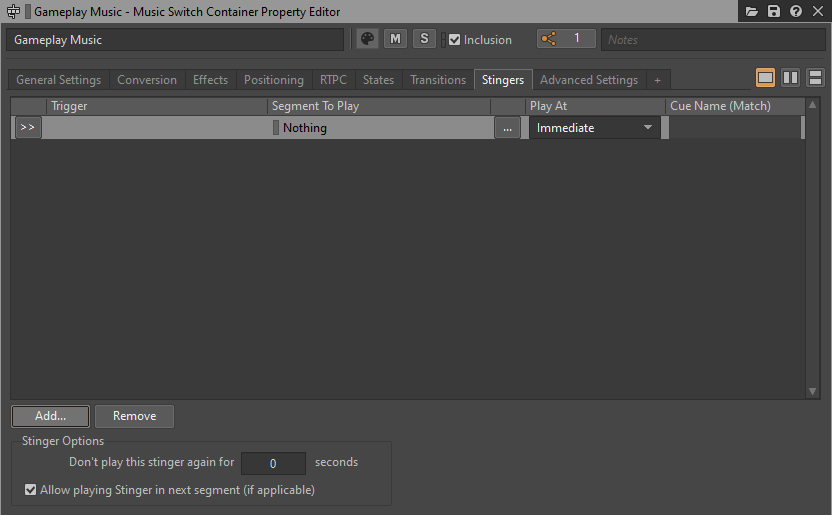This screenshot has height=515, width=832.
Task: Click the save icon in title bar
Action: (x=774, y=11)
